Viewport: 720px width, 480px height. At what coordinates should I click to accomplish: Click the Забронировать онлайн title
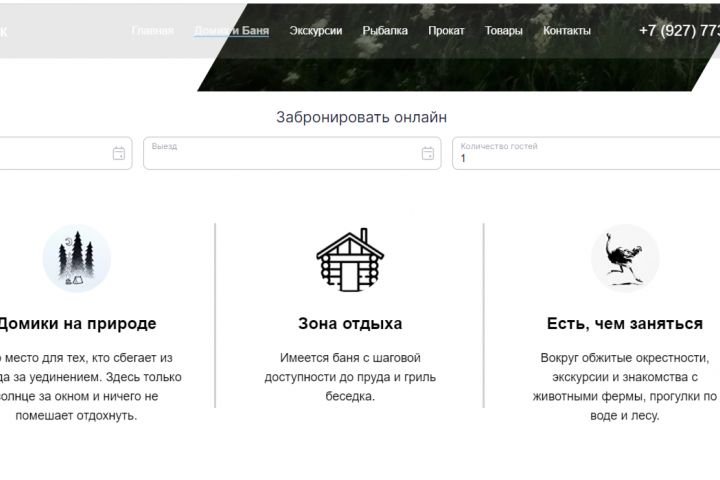361,117
